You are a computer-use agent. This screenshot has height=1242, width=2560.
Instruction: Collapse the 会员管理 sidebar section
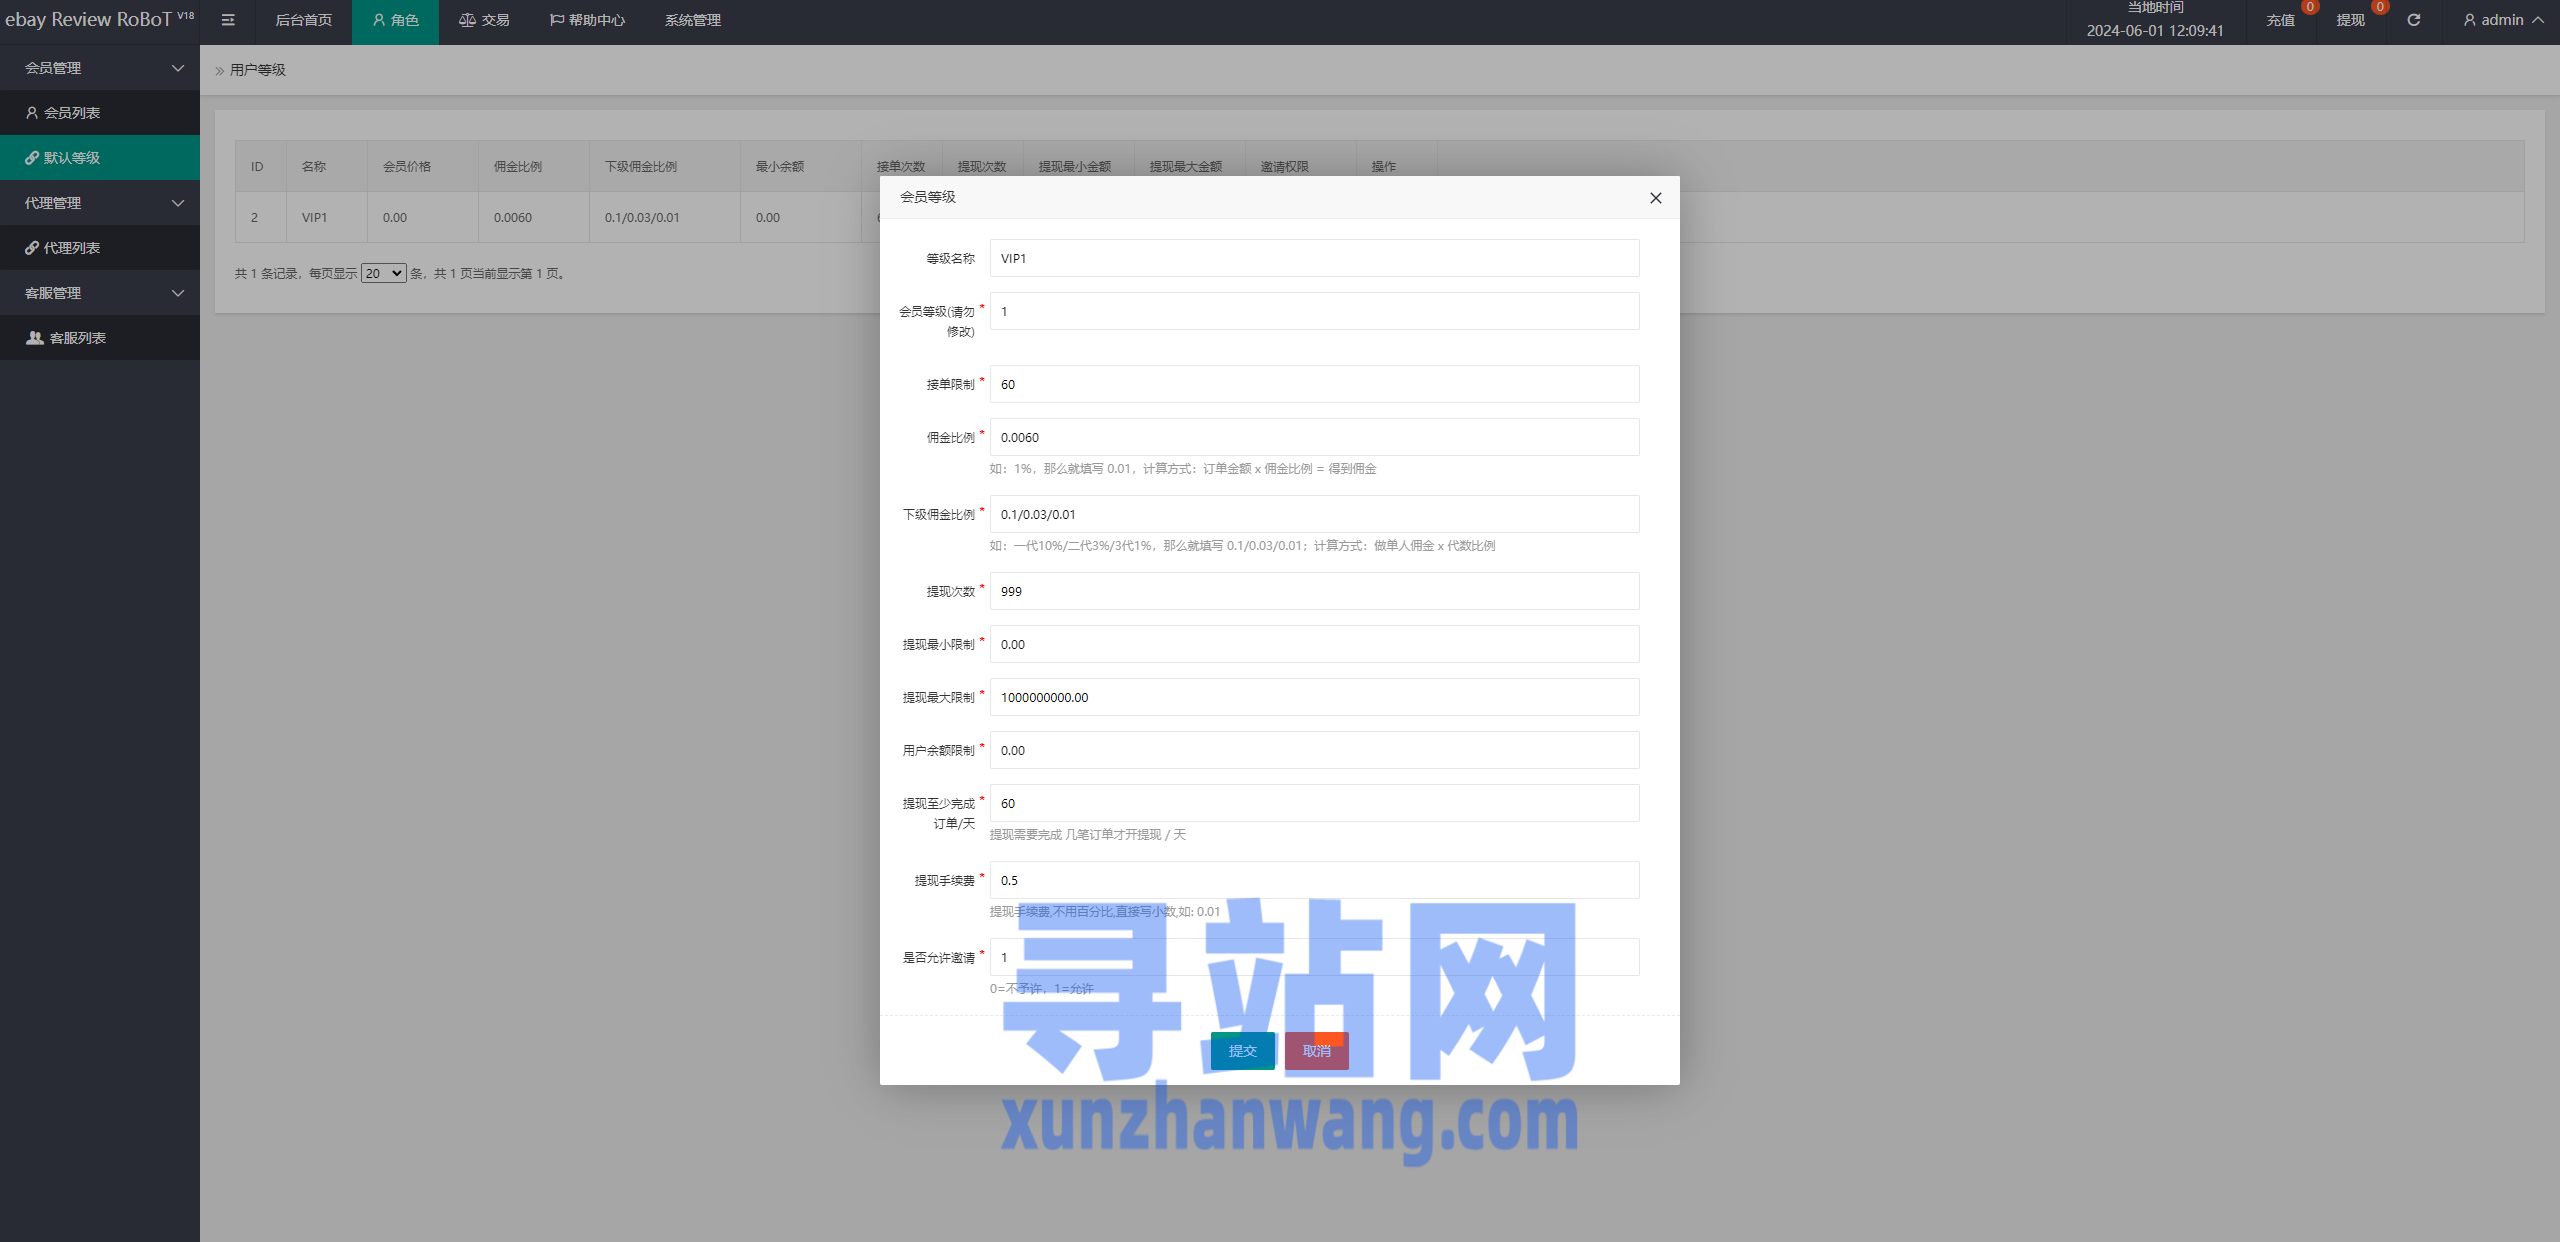click(100, 68)
